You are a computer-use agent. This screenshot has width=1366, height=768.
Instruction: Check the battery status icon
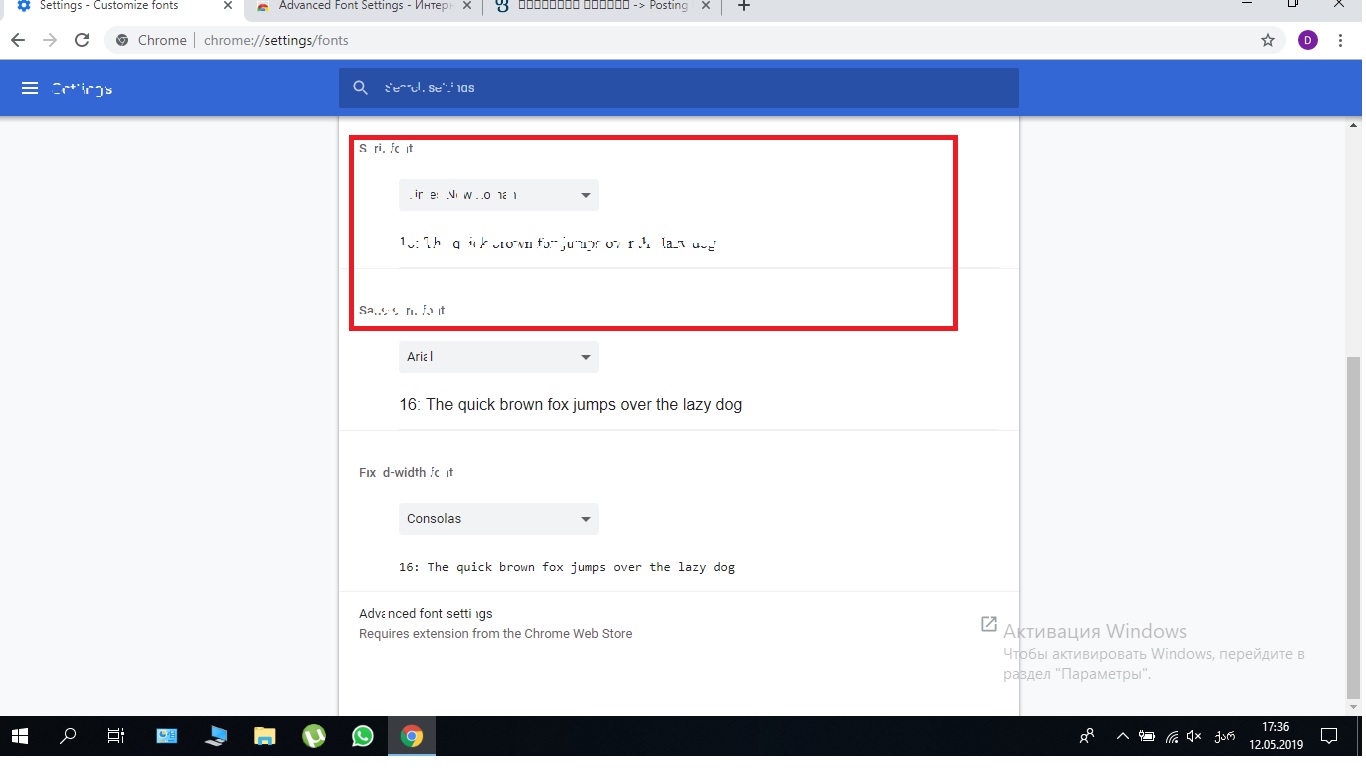coord(1148,737)
